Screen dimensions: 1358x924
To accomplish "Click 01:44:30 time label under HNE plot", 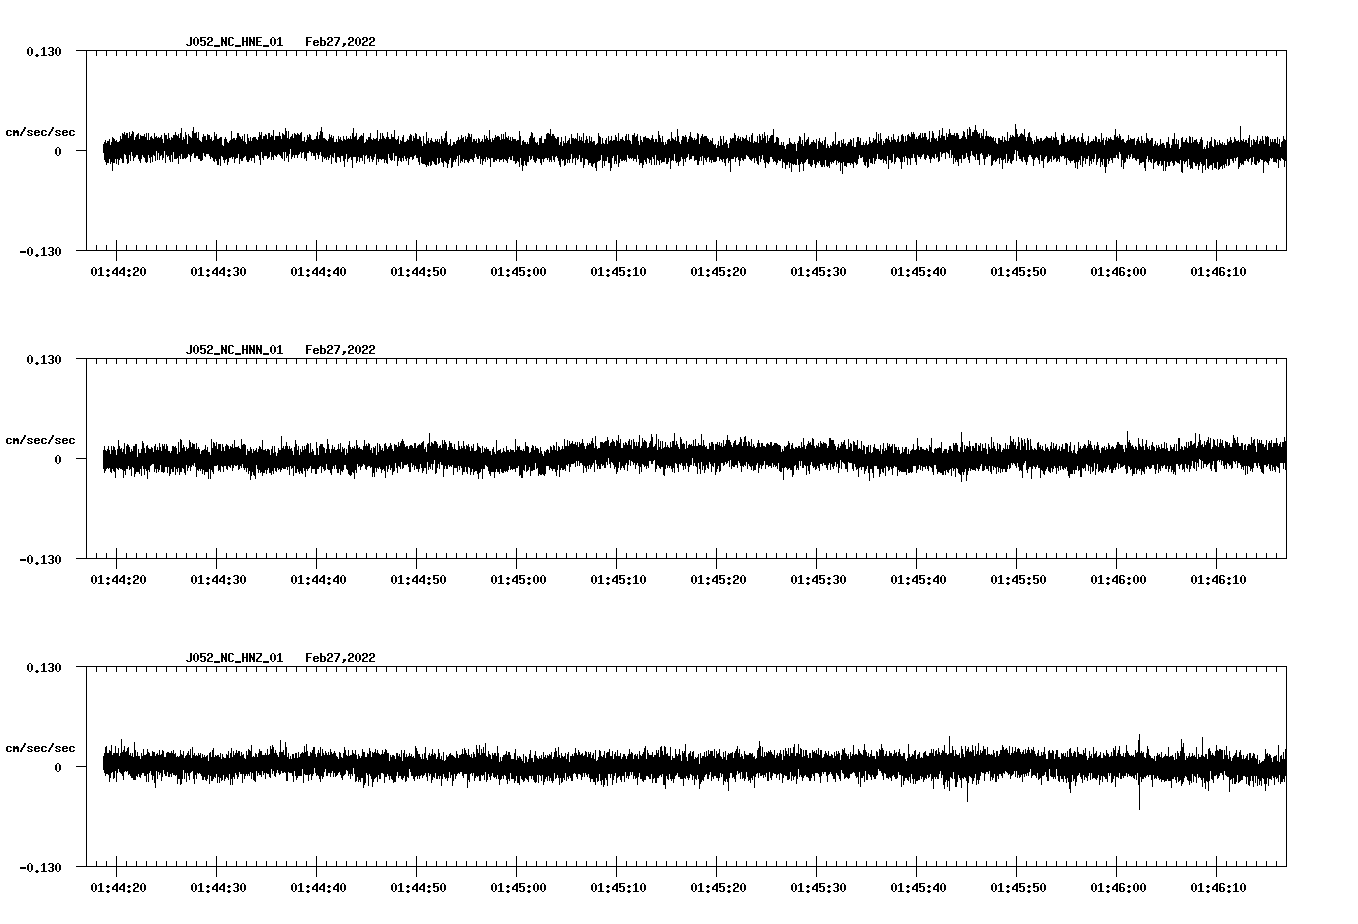I will click(x=218, y=272).
